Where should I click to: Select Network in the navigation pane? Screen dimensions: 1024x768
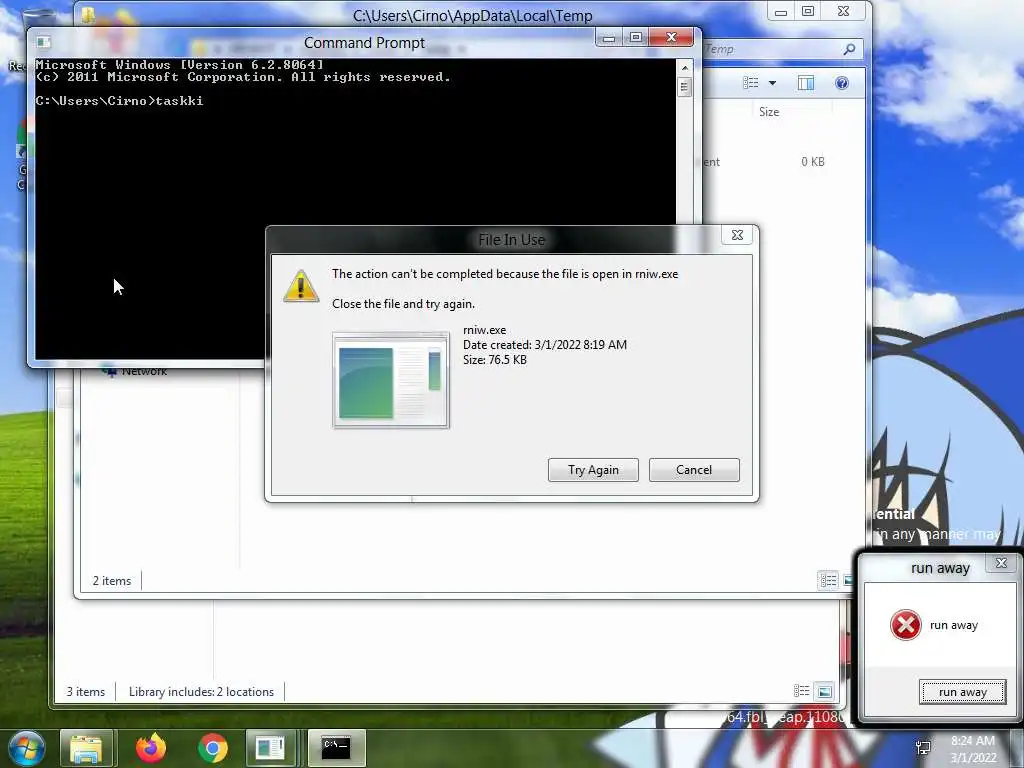(x=144, y=371)
